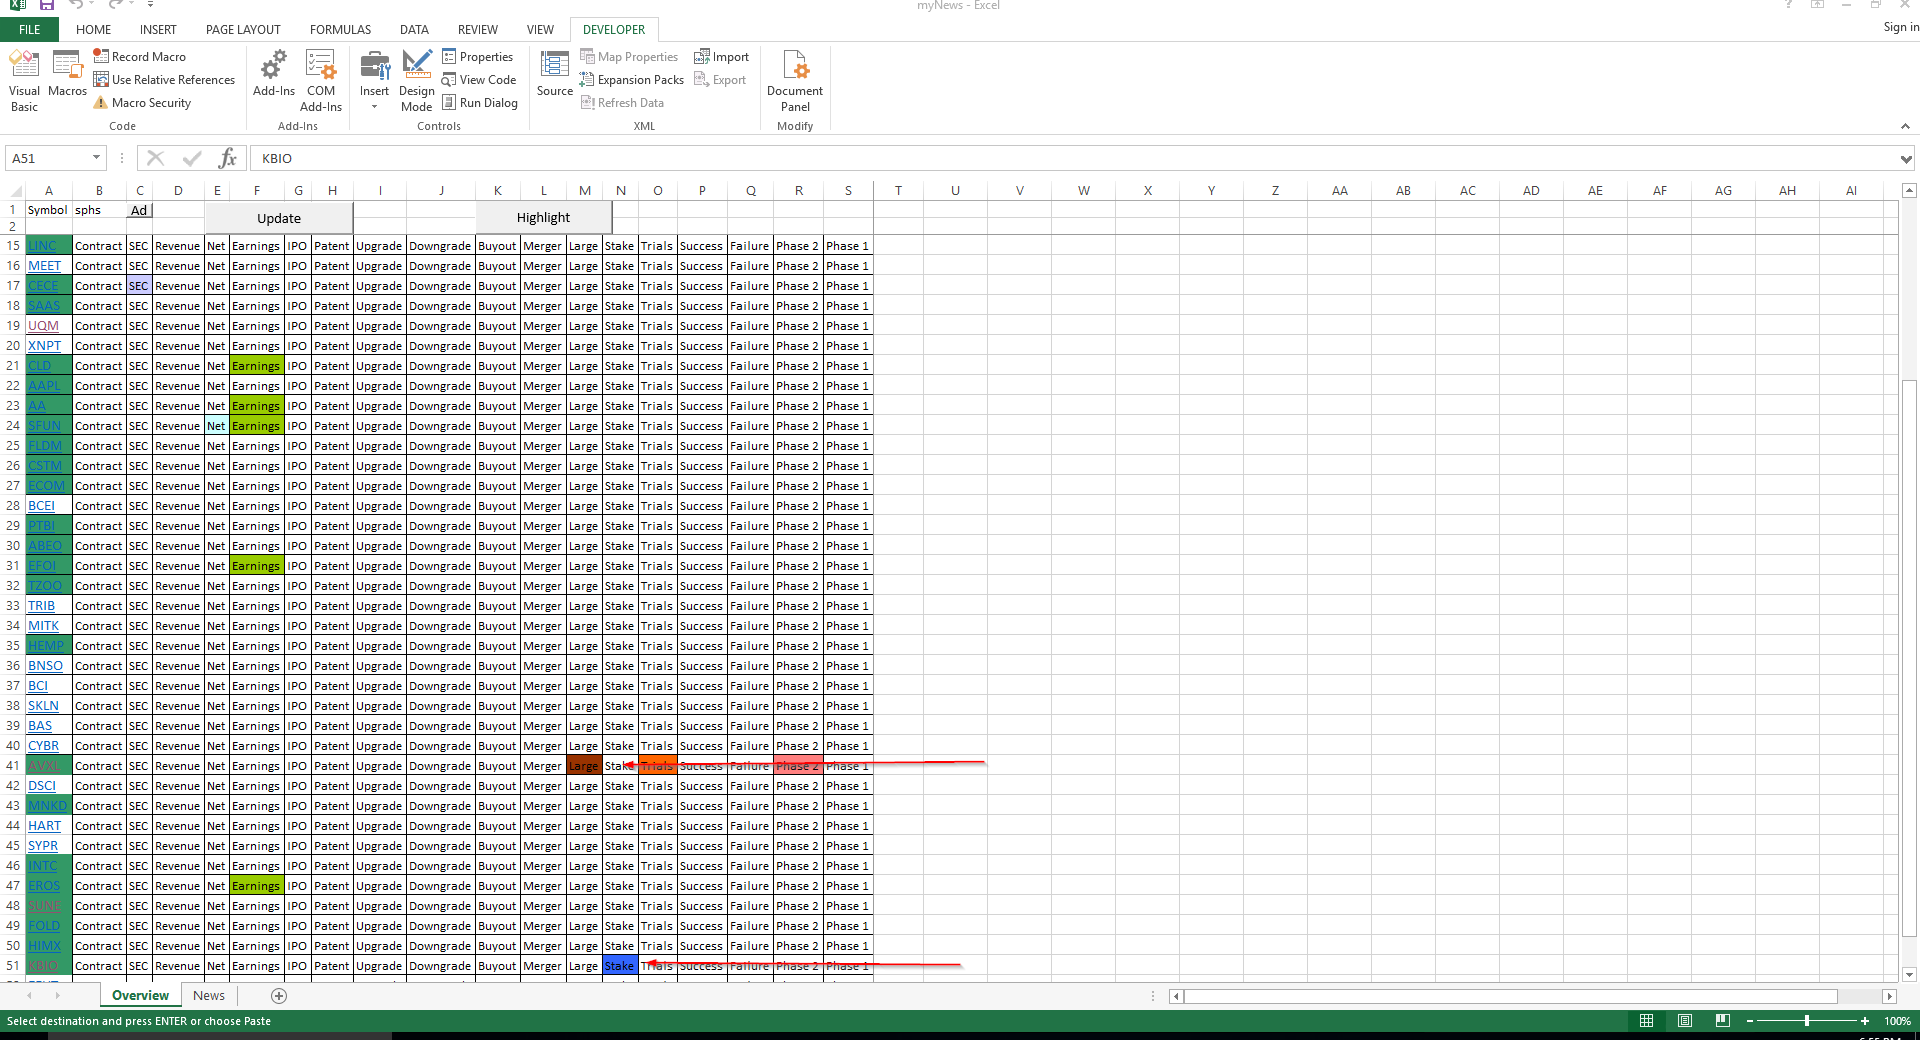
Task: Click Sign in
Action: 1900,27
